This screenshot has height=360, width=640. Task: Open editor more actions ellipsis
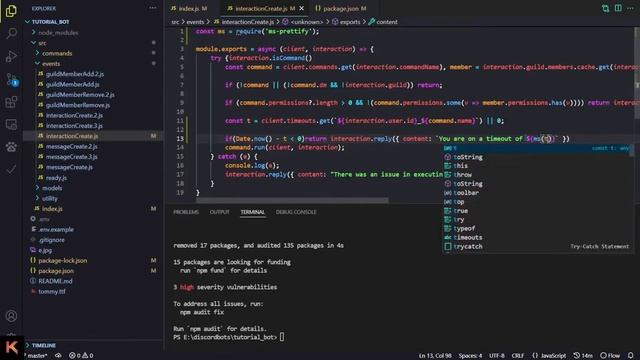click(631, 8)
